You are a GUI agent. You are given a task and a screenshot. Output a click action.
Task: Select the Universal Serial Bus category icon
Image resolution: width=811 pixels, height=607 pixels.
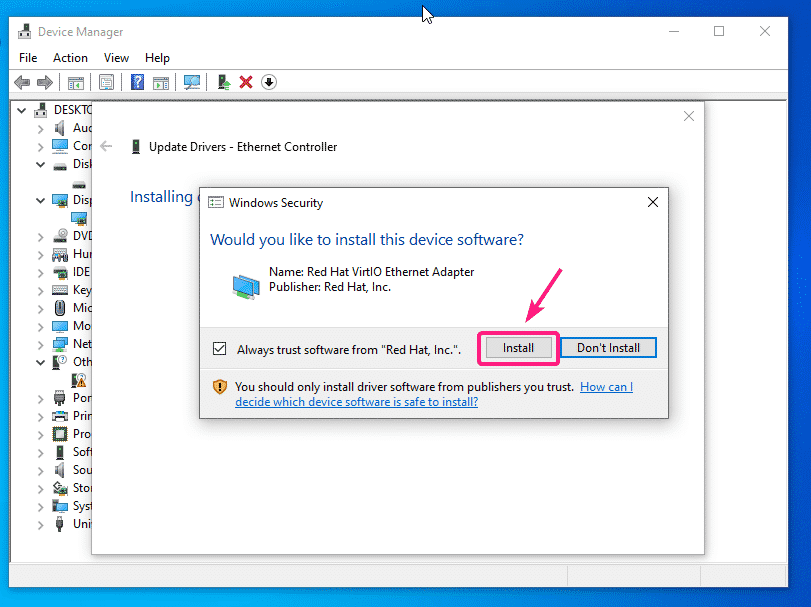point(60,524)
